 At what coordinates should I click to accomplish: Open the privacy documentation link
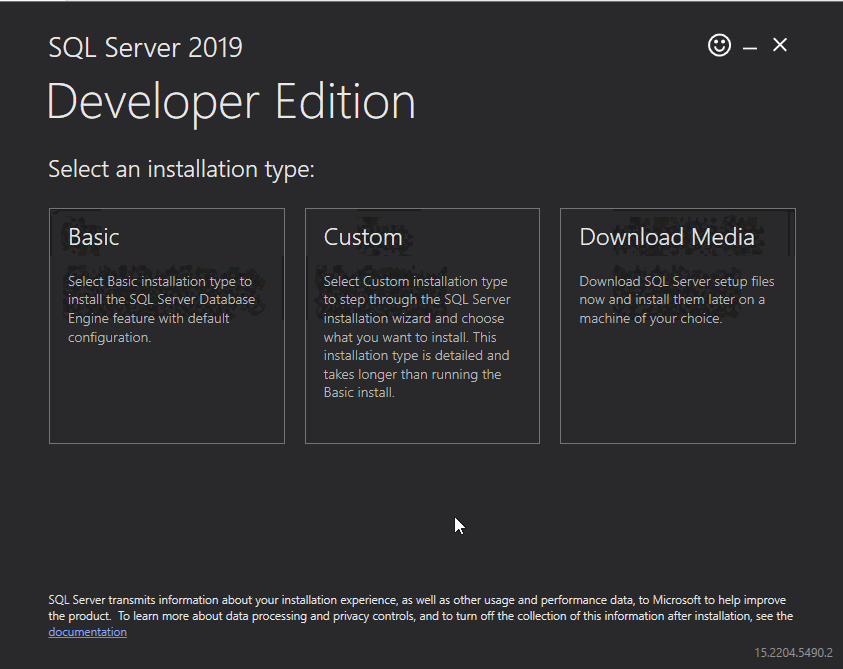[x=88, y=632]
